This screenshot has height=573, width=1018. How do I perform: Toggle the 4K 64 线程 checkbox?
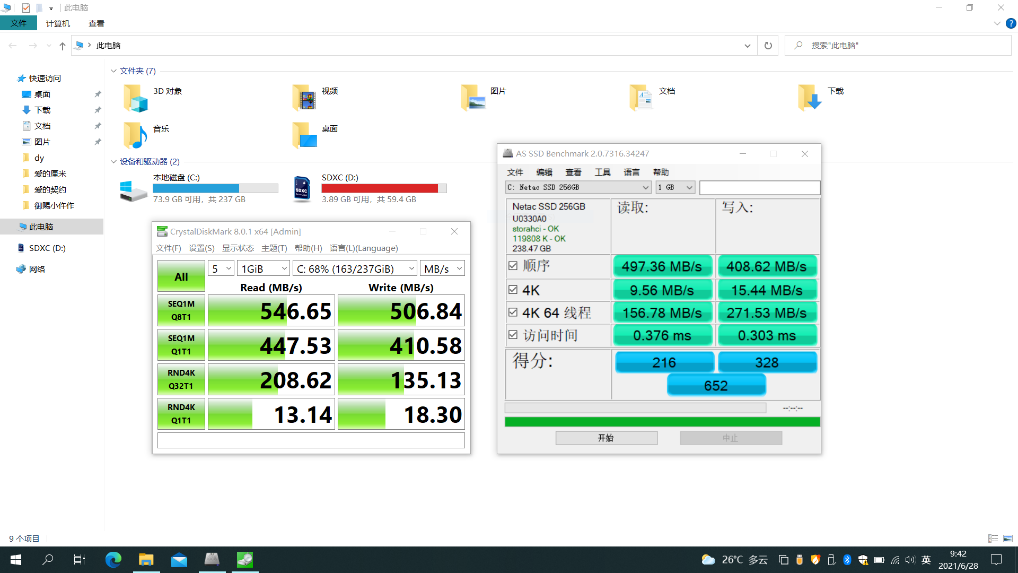point(513,312)
